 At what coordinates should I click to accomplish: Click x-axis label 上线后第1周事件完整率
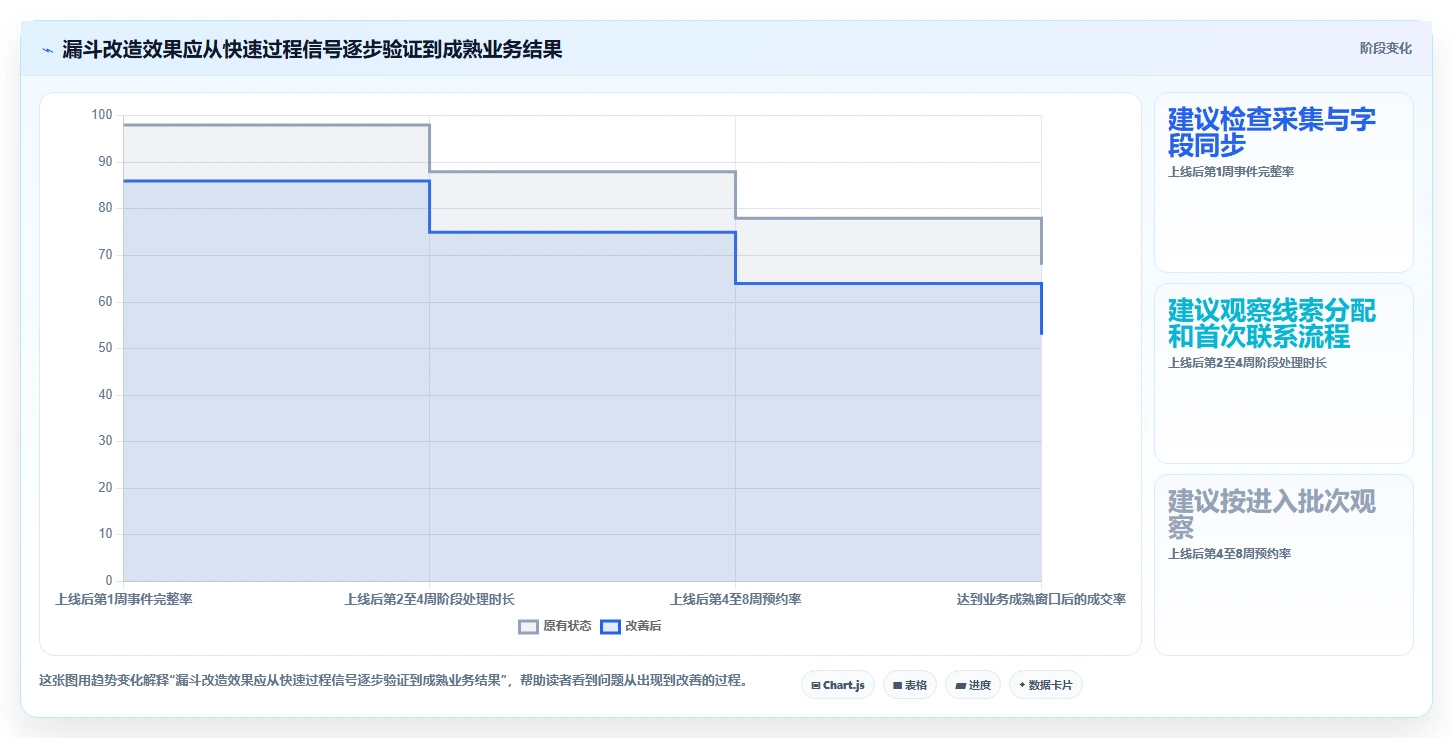[124, 599]
